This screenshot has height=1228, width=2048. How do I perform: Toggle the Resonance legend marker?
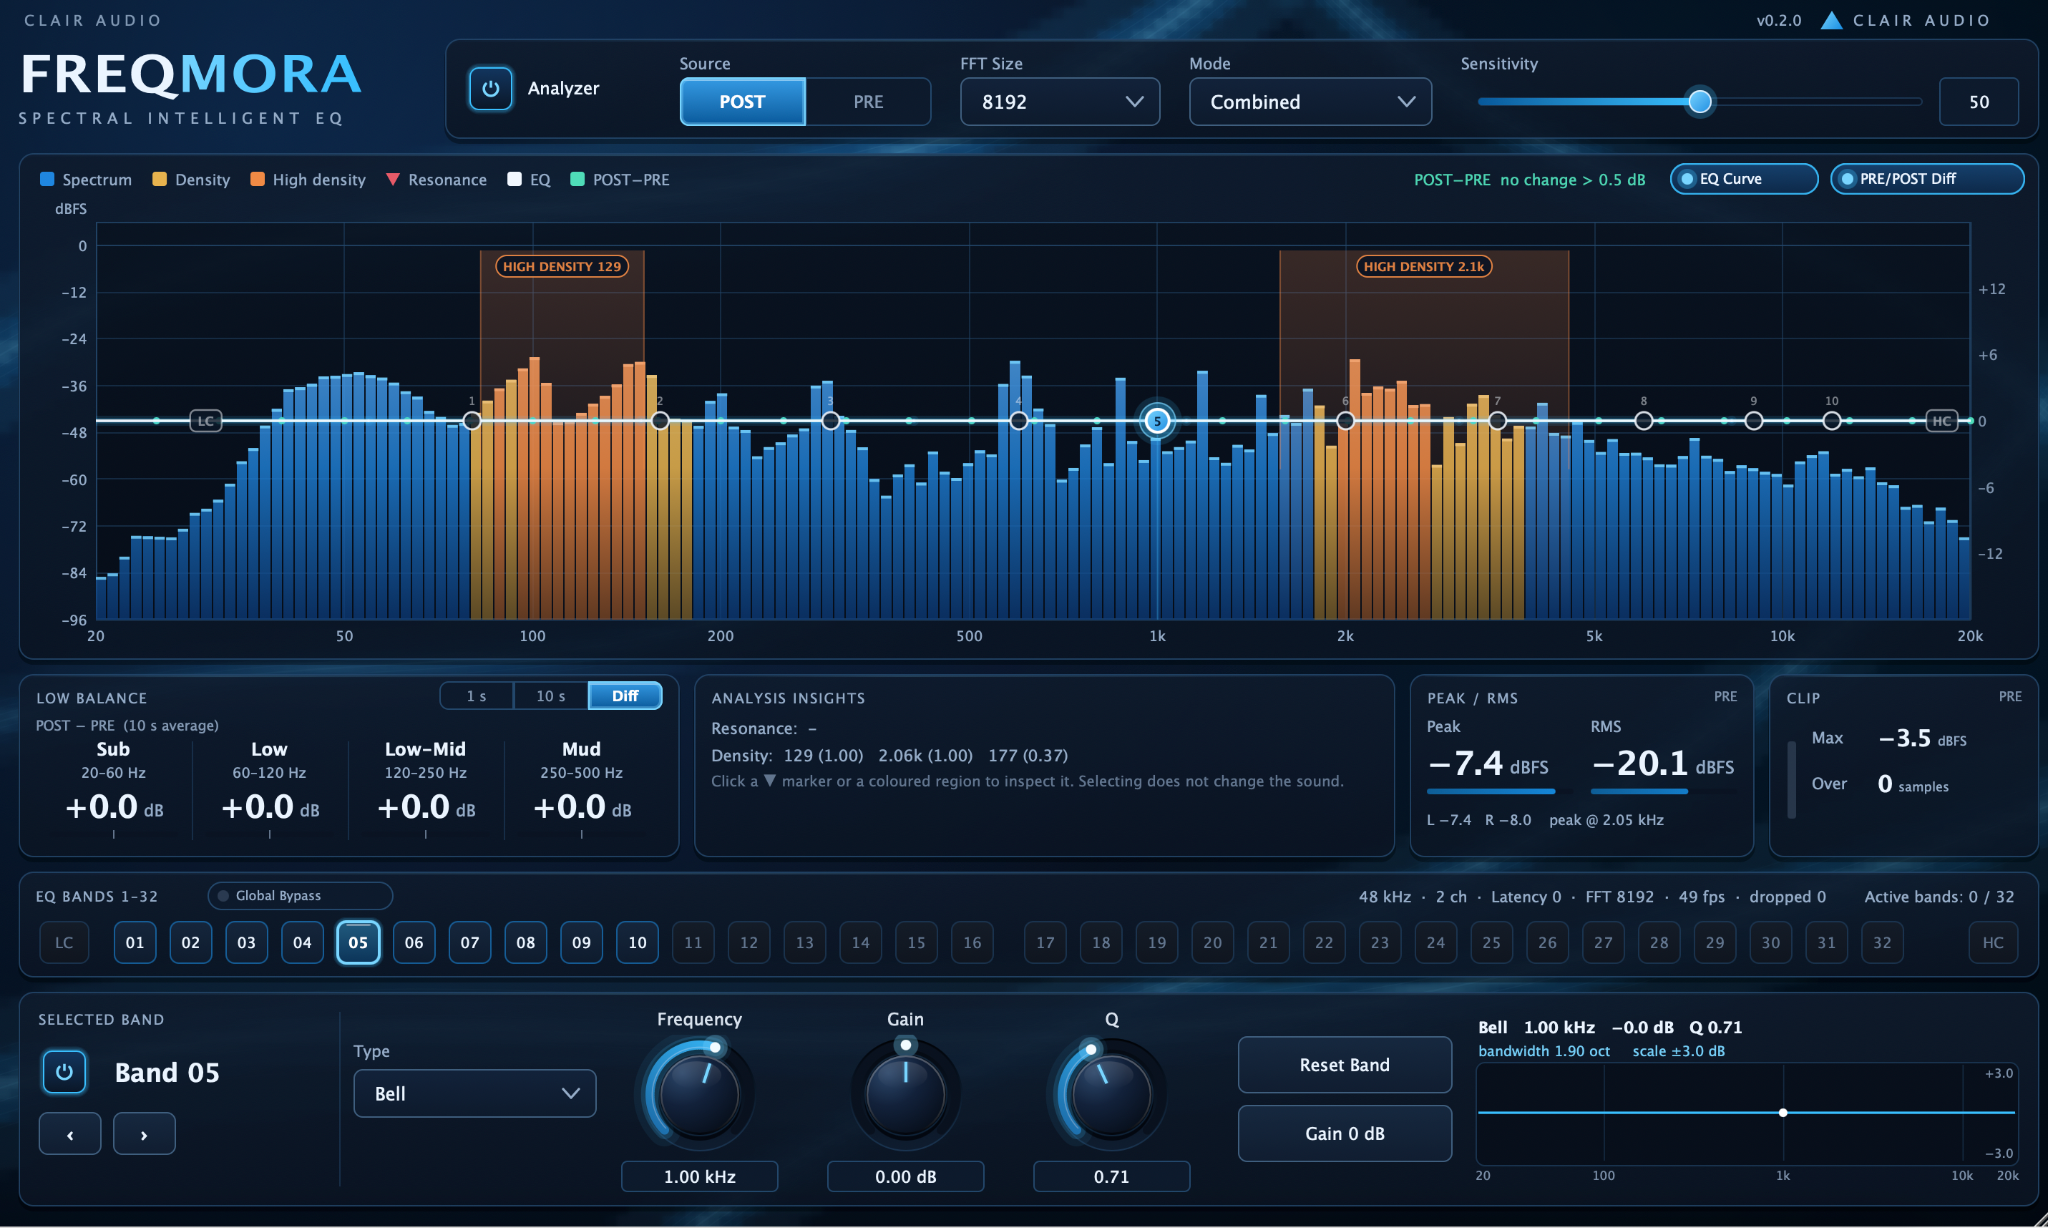(x=393, y=180)
